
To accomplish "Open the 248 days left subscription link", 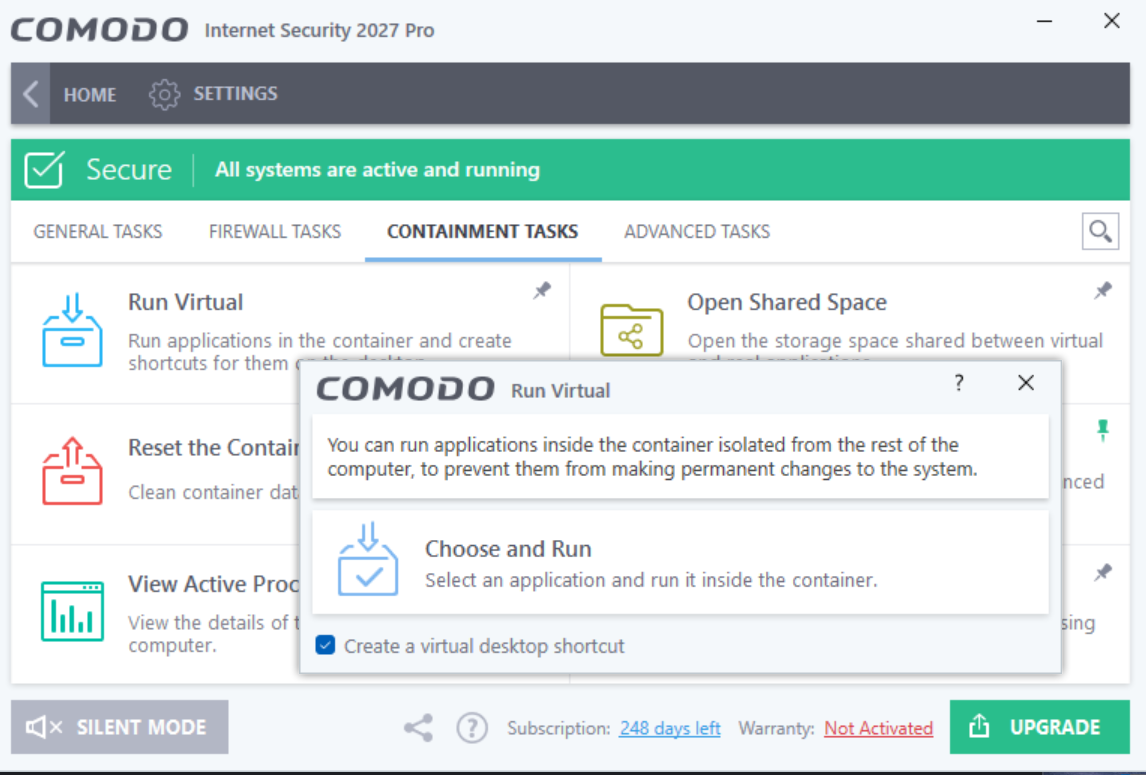I will [x=669, y=728].
